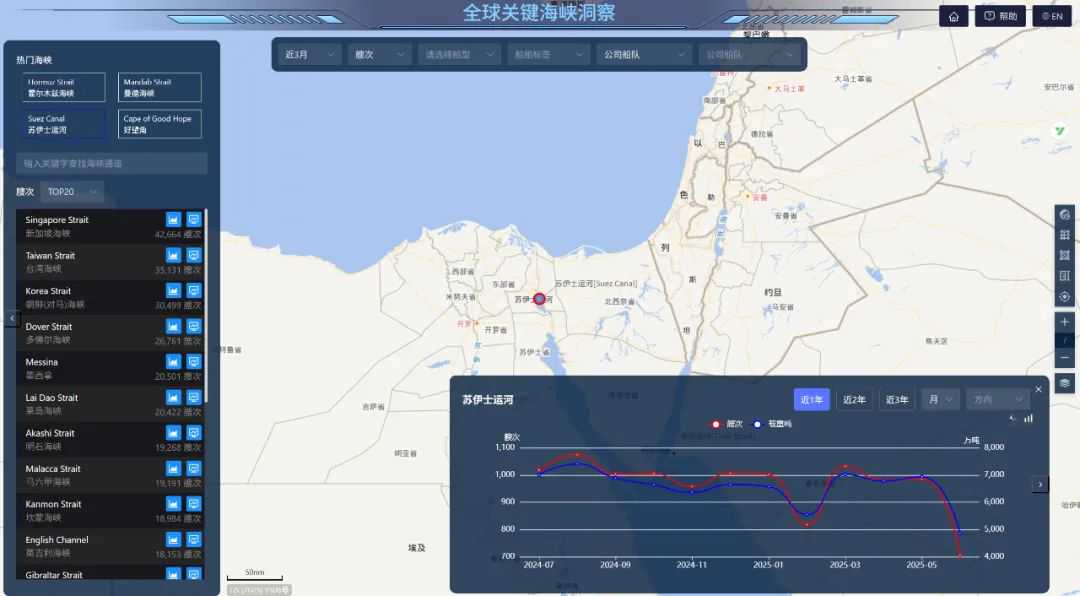The width and height of the screenshot is (1080, 596).
Task: Select the 近2年 tab
Action: (x=854, y=400)
